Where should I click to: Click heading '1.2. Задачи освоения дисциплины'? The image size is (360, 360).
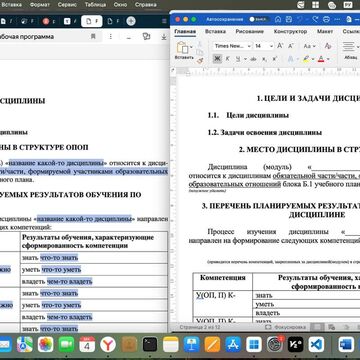(x=265, y=132)
